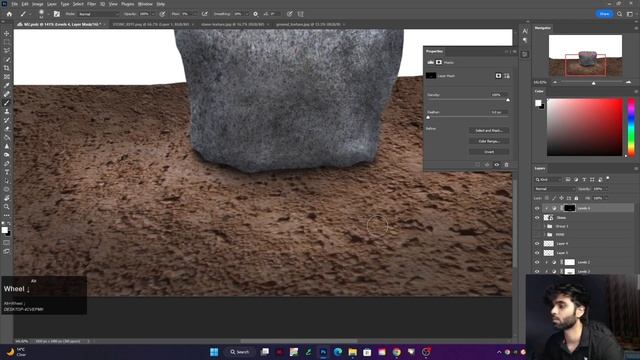Screen dimensions: 640x360
Task: Open the Filter menu
Action: (91, 4)
